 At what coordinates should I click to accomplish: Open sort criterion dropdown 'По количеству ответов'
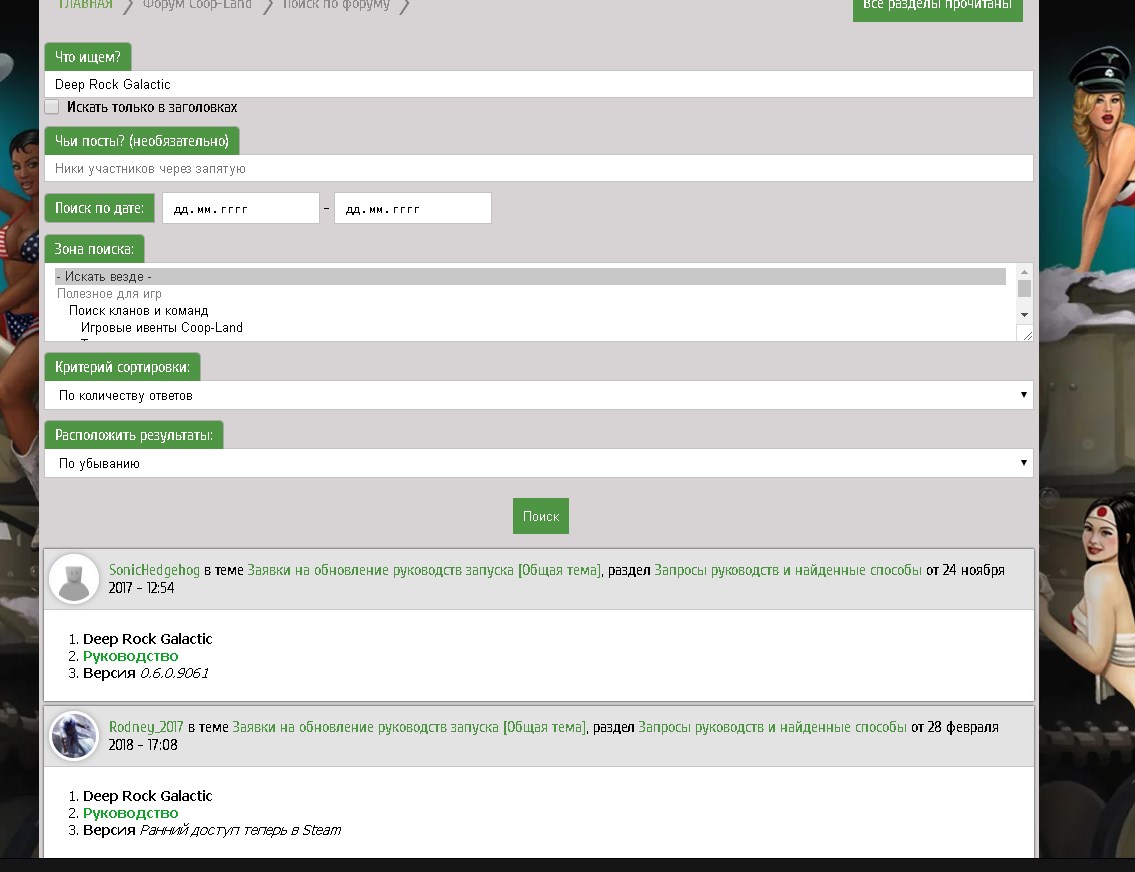(539, 395)
